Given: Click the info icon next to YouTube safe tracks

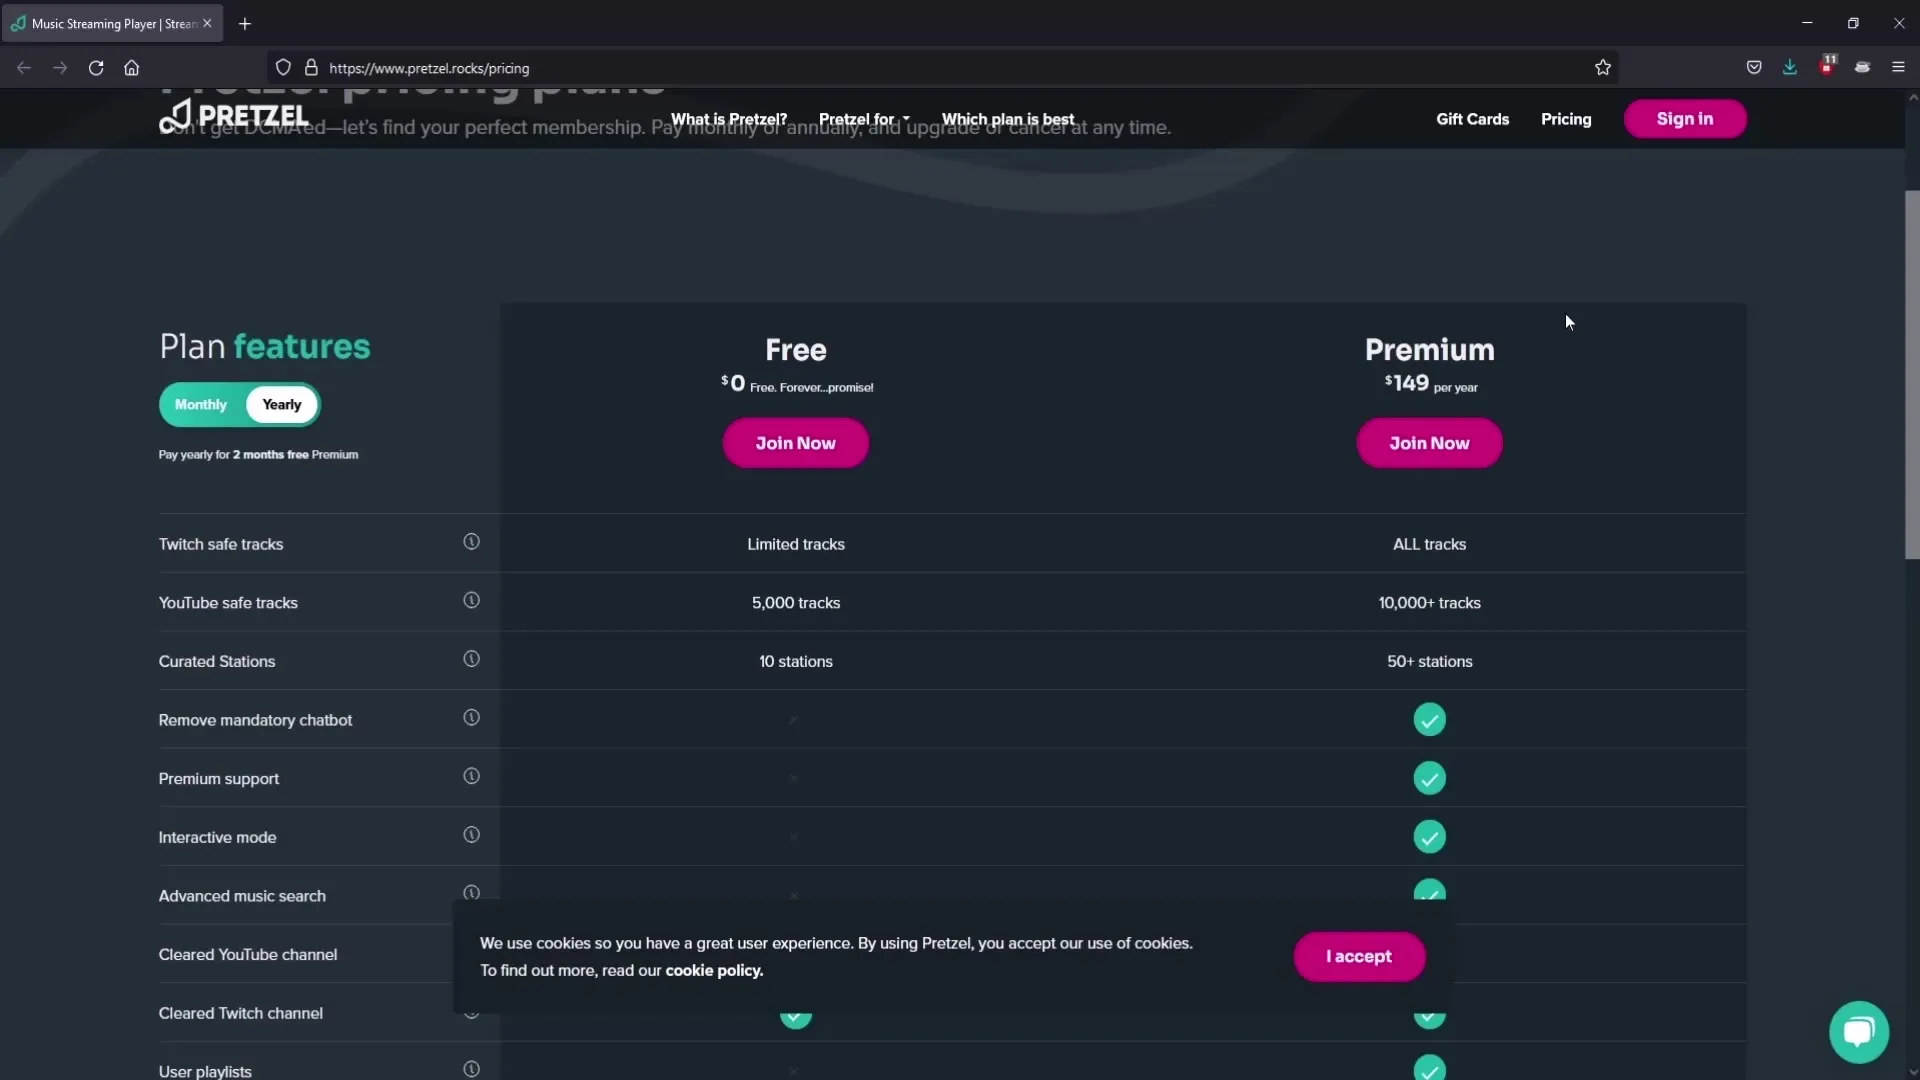Looking at the screenshot, I should (x=472, y=600).
